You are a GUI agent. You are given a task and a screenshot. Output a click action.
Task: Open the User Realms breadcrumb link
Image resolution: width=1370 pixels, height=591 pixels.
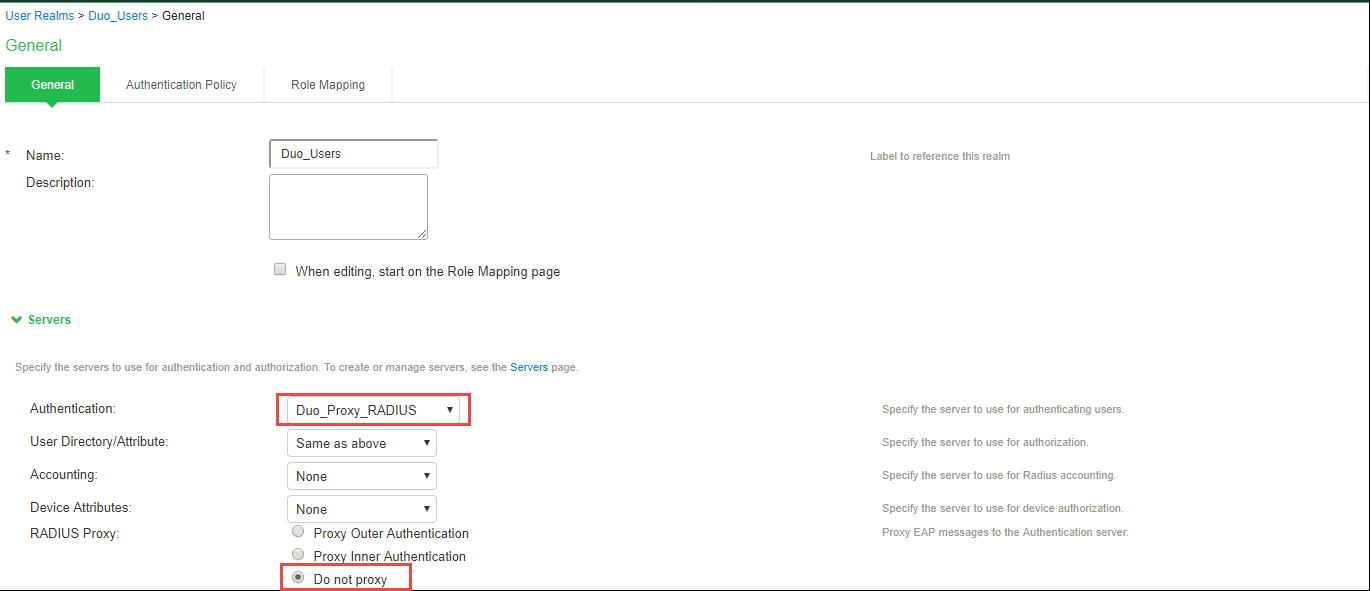39,15
